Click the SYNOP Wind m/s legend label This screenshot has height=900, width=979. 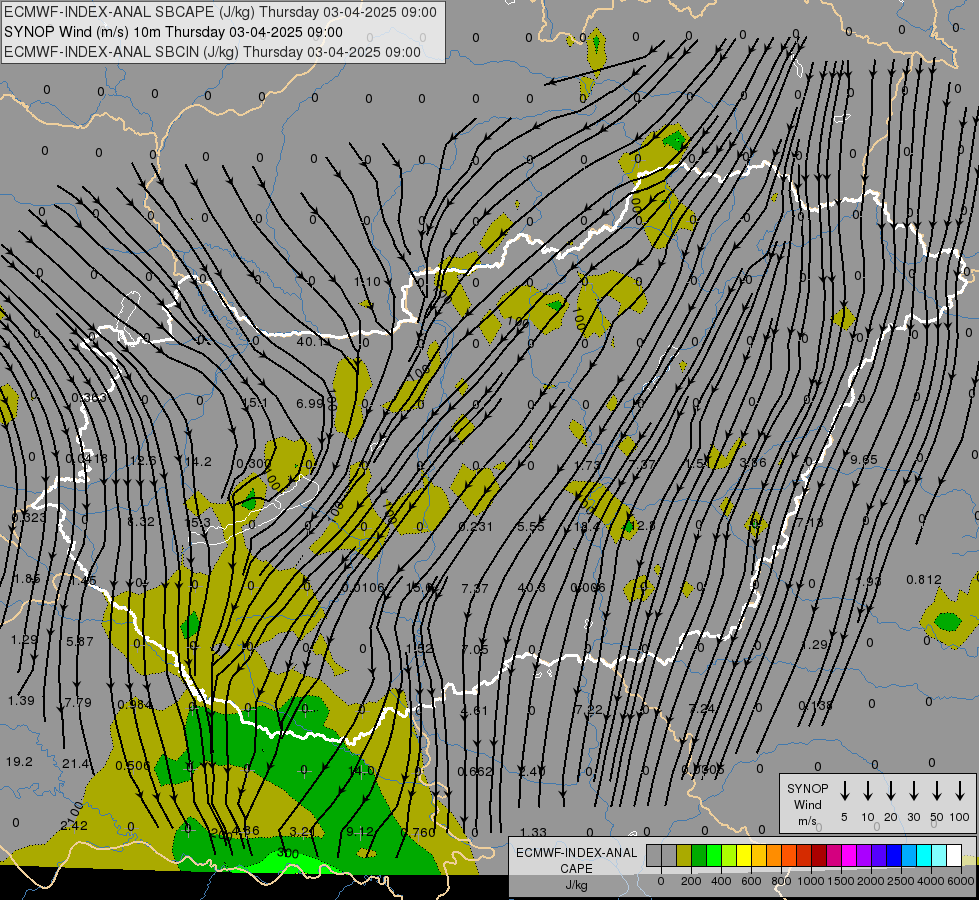click(x=807, y=804)
